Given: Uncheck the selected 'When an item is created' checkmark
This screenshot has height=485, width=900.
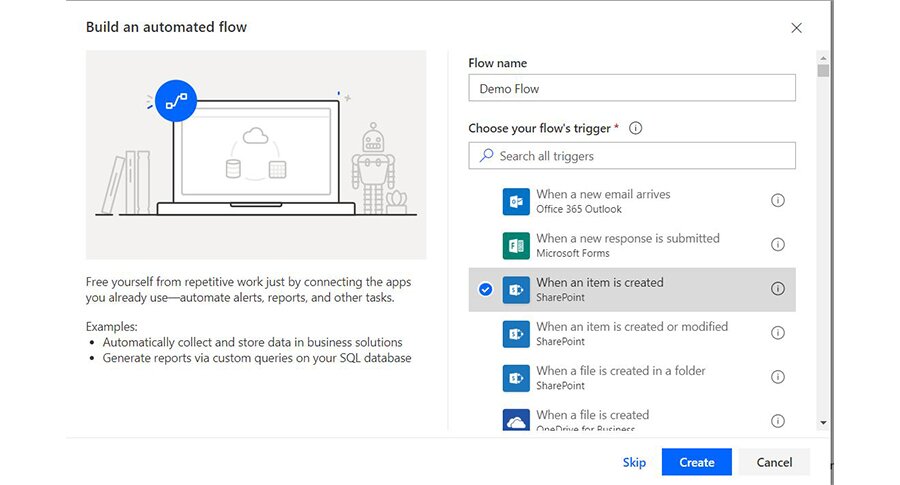Looking at the screenshot, I should [x=486, y=289].
